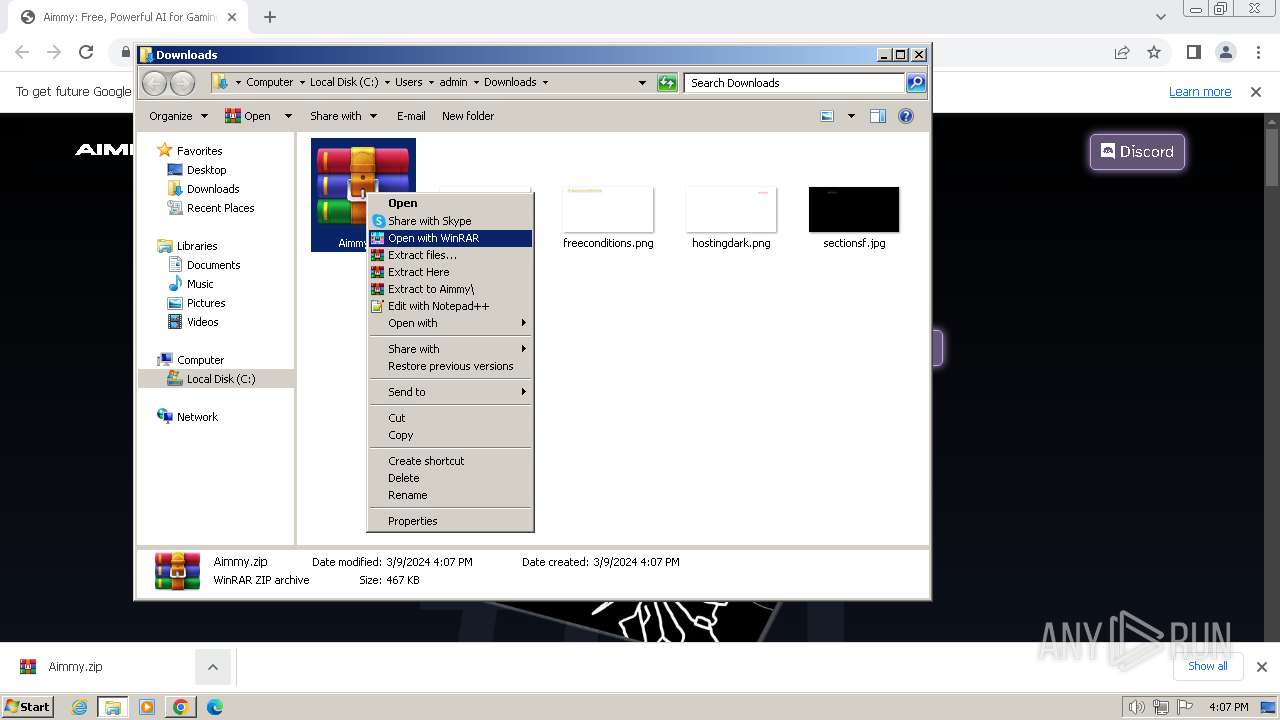1280x720 pixels.
Task: Select Extract to Aimmy\ option
Action: coord(450,289)
